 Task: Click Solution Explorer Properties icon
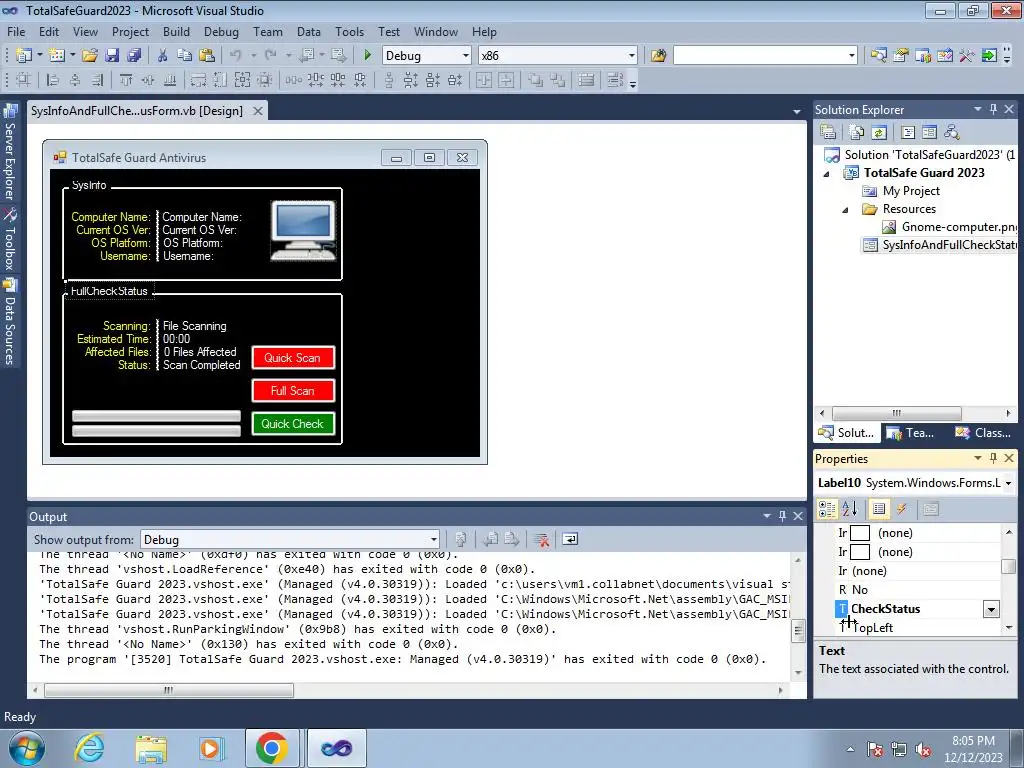pyautogui.click(x=828, y=132)
